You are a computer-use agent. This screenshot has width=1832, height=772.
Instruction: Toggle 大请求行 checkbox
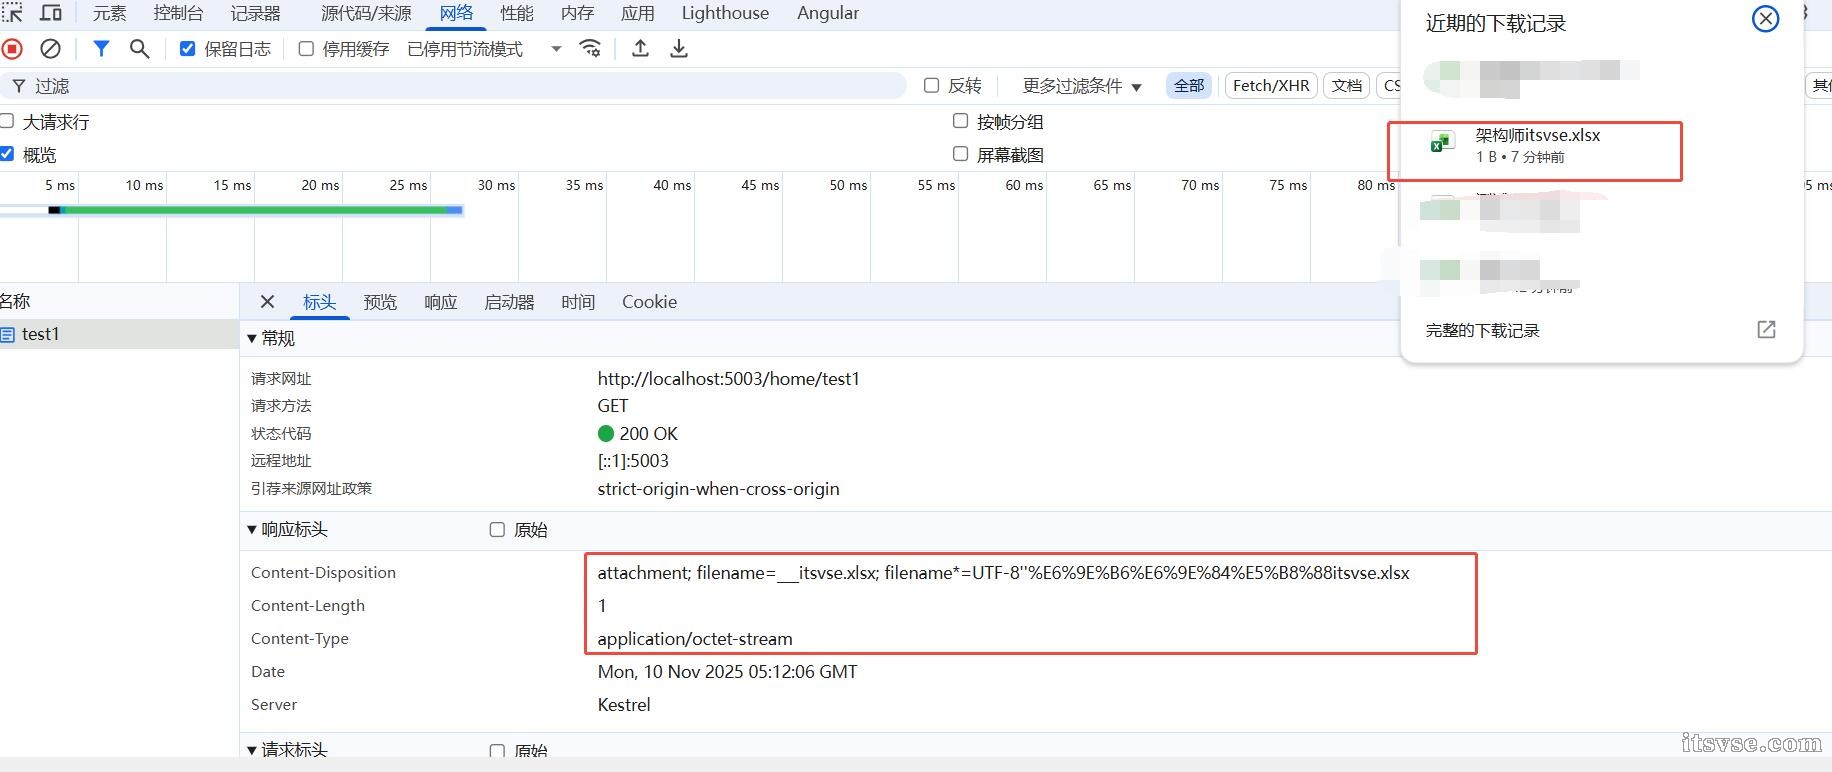7,121
